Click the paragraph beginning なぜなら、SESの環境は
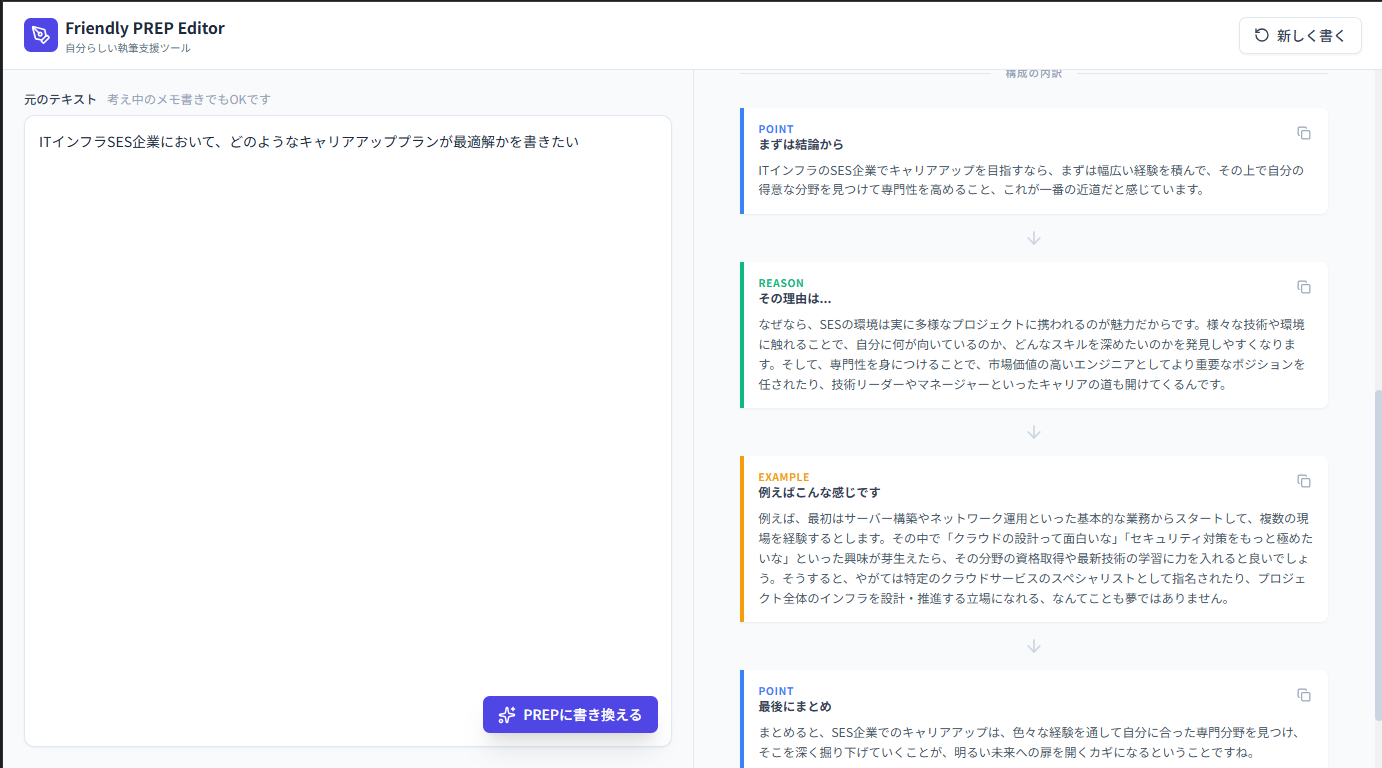Screen dimensions: 1382x768 coord(1032,354)
